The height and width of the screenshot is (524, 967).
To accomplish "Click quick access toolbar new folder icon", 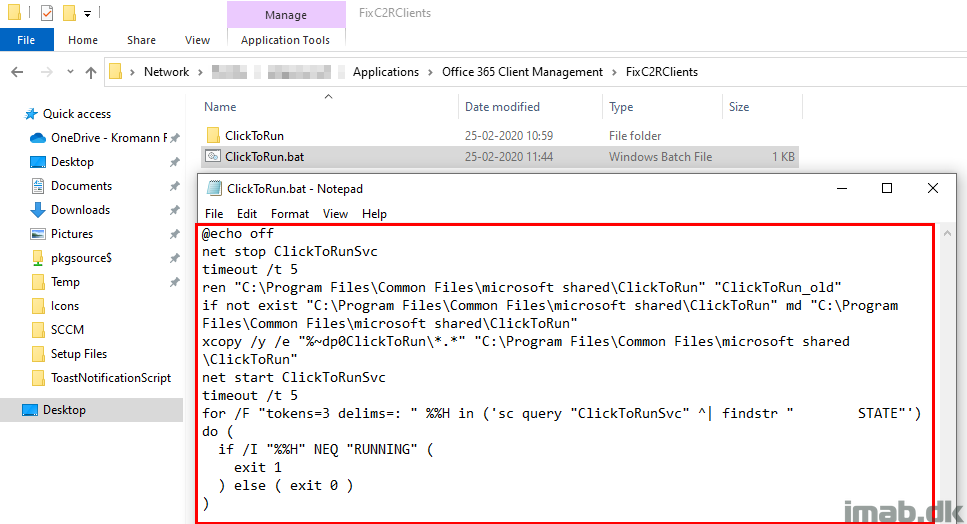I will coord(69,12).
